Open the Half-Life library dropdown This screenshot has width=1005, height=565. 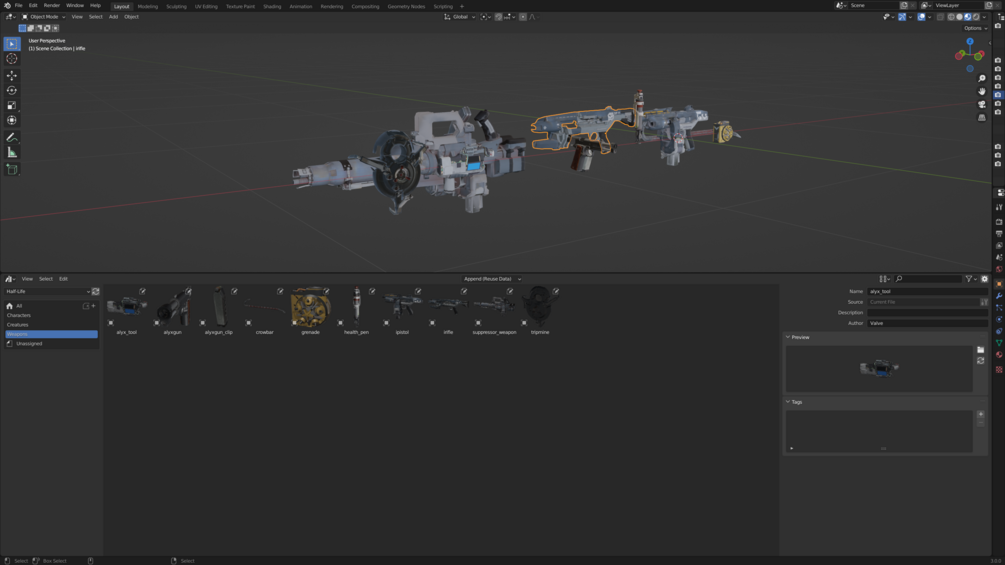[x=47, y=291]
